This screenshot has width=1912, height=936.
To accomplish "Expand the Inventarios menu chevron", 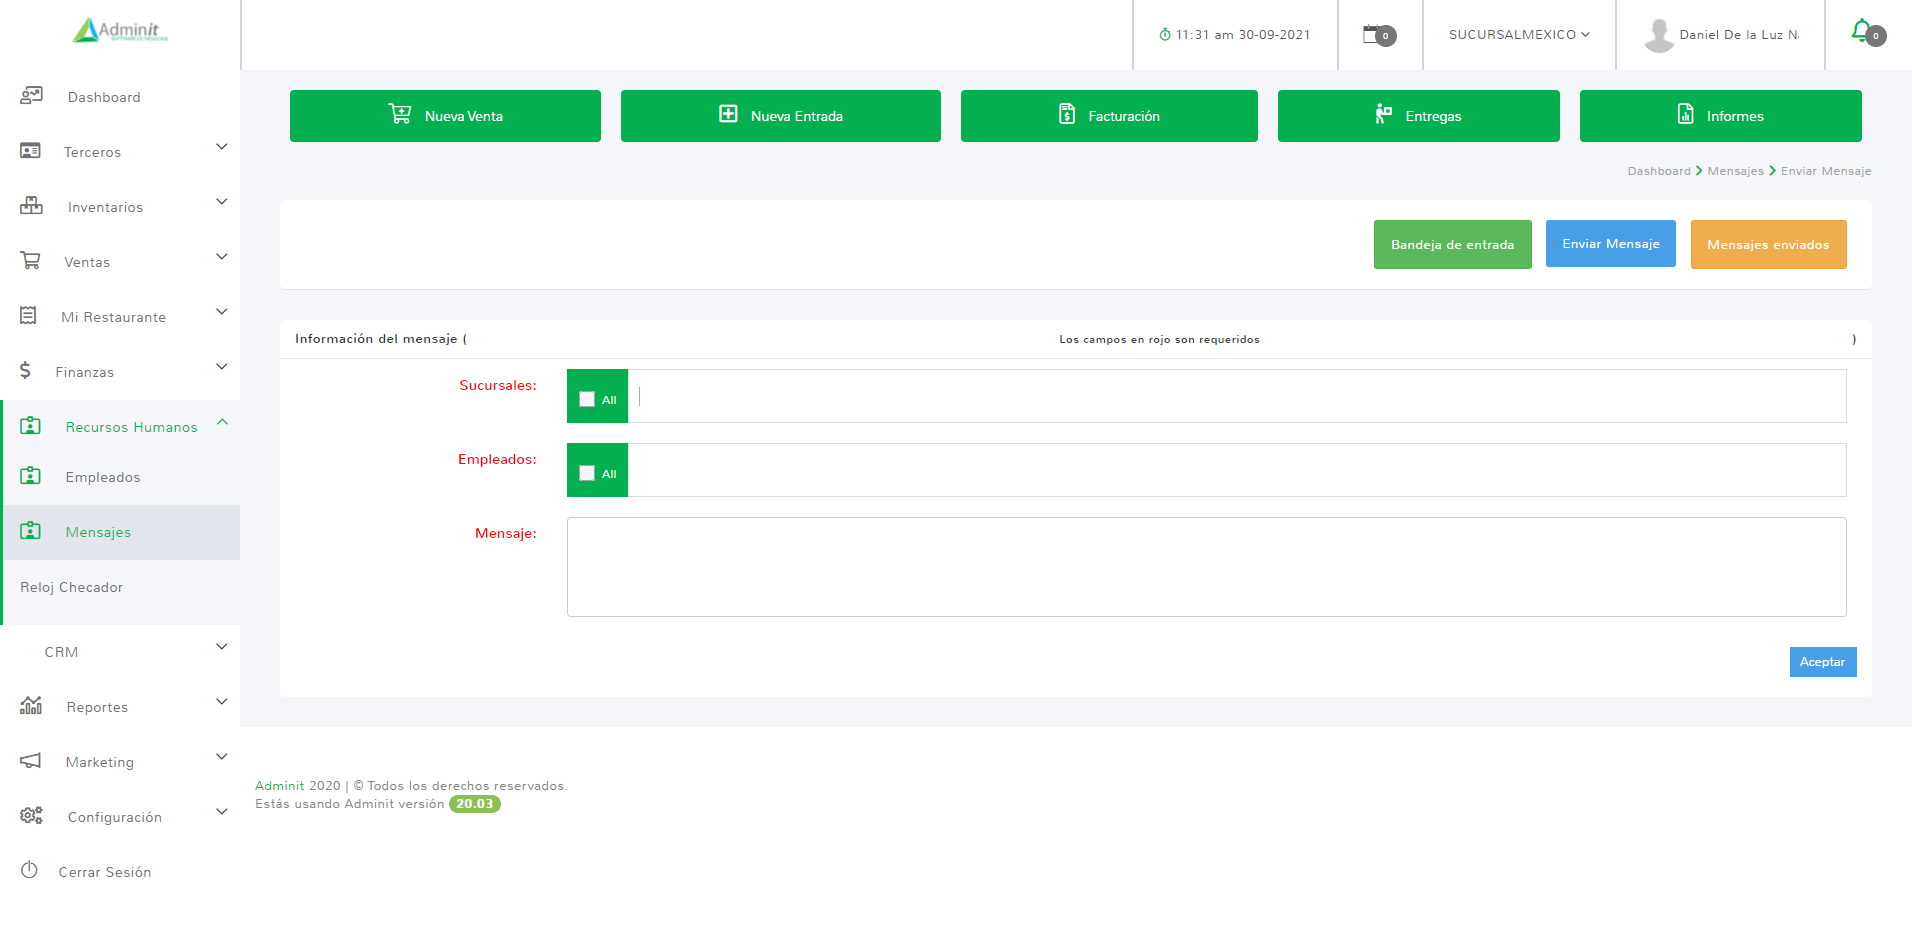I will click(x=222, y=202).
